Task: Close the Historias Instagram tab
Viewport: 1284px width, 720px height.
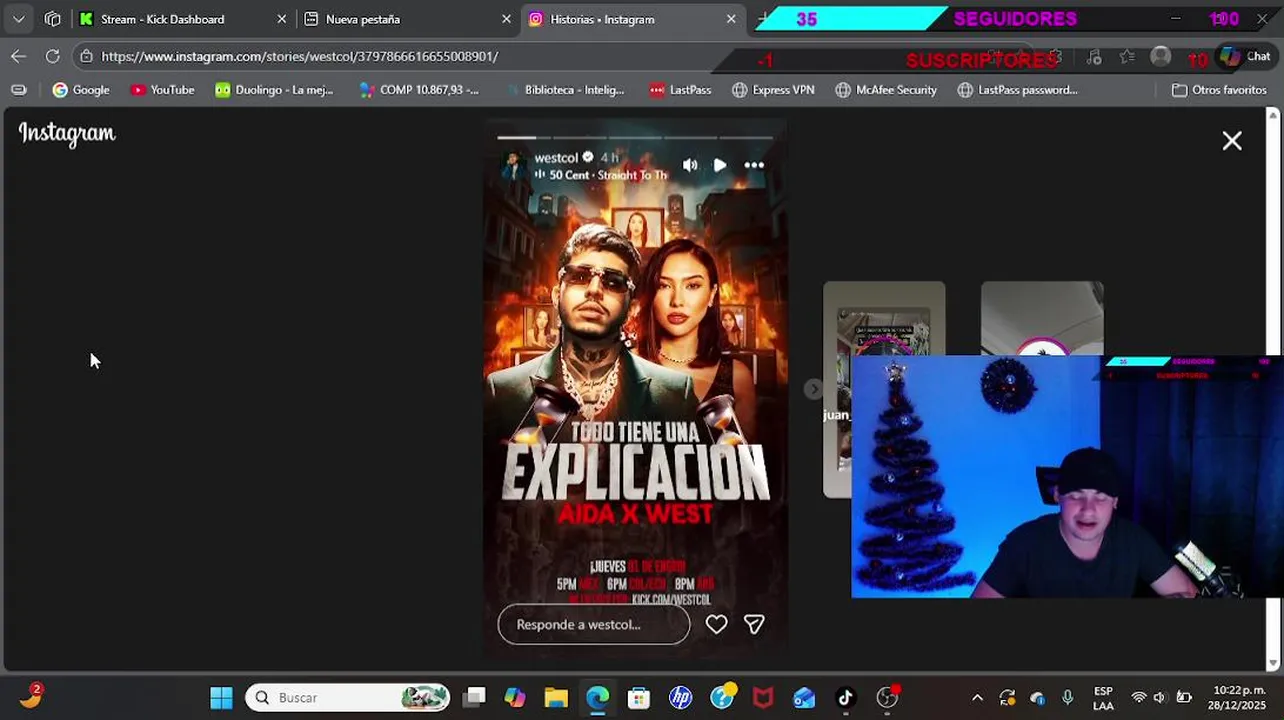Action: [x=731, y=19]
